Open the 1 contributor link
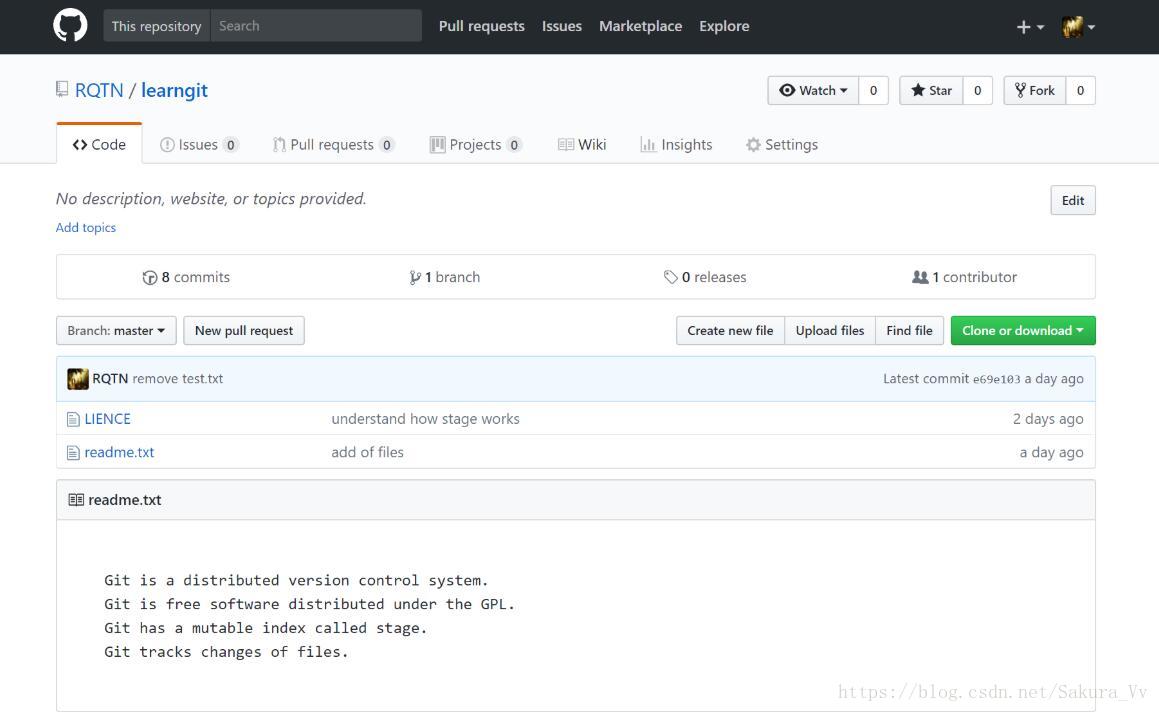This screenshot has height=712, width=1159. (x=965, y=277)
